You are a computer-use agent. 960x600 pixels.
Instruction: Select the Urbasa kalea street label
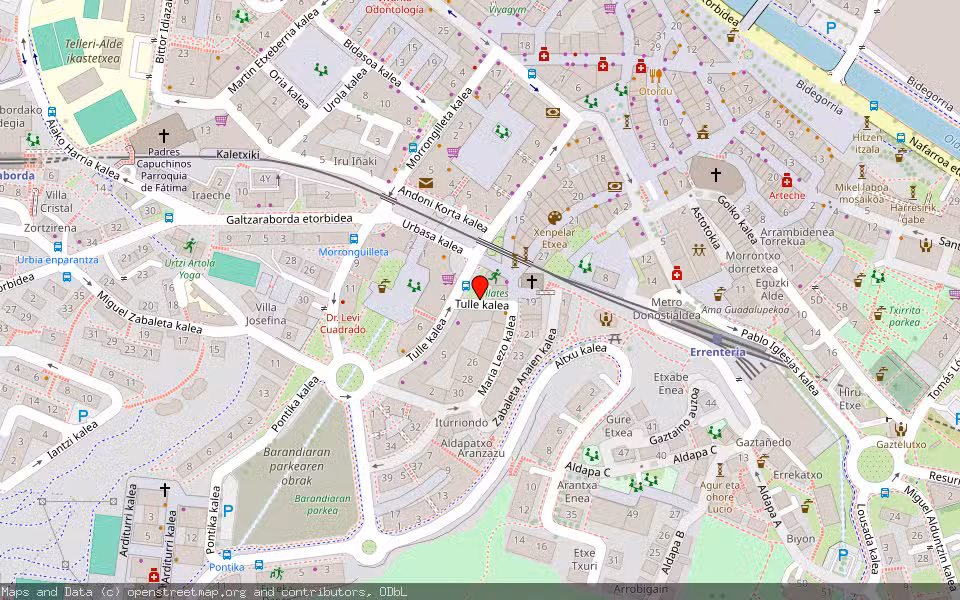coord(432,237)
